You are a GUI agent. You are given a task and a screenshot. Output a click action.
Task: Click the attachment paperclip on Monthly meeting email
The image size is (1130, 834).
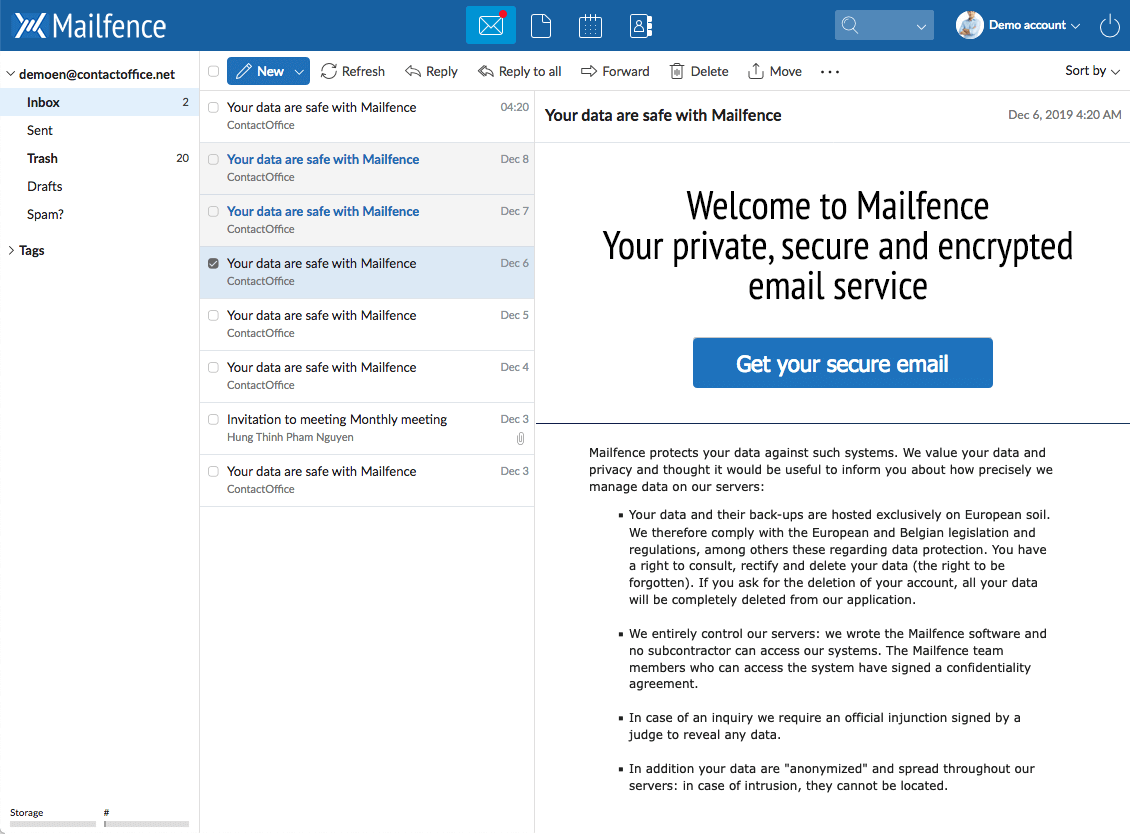pos(520,438)
